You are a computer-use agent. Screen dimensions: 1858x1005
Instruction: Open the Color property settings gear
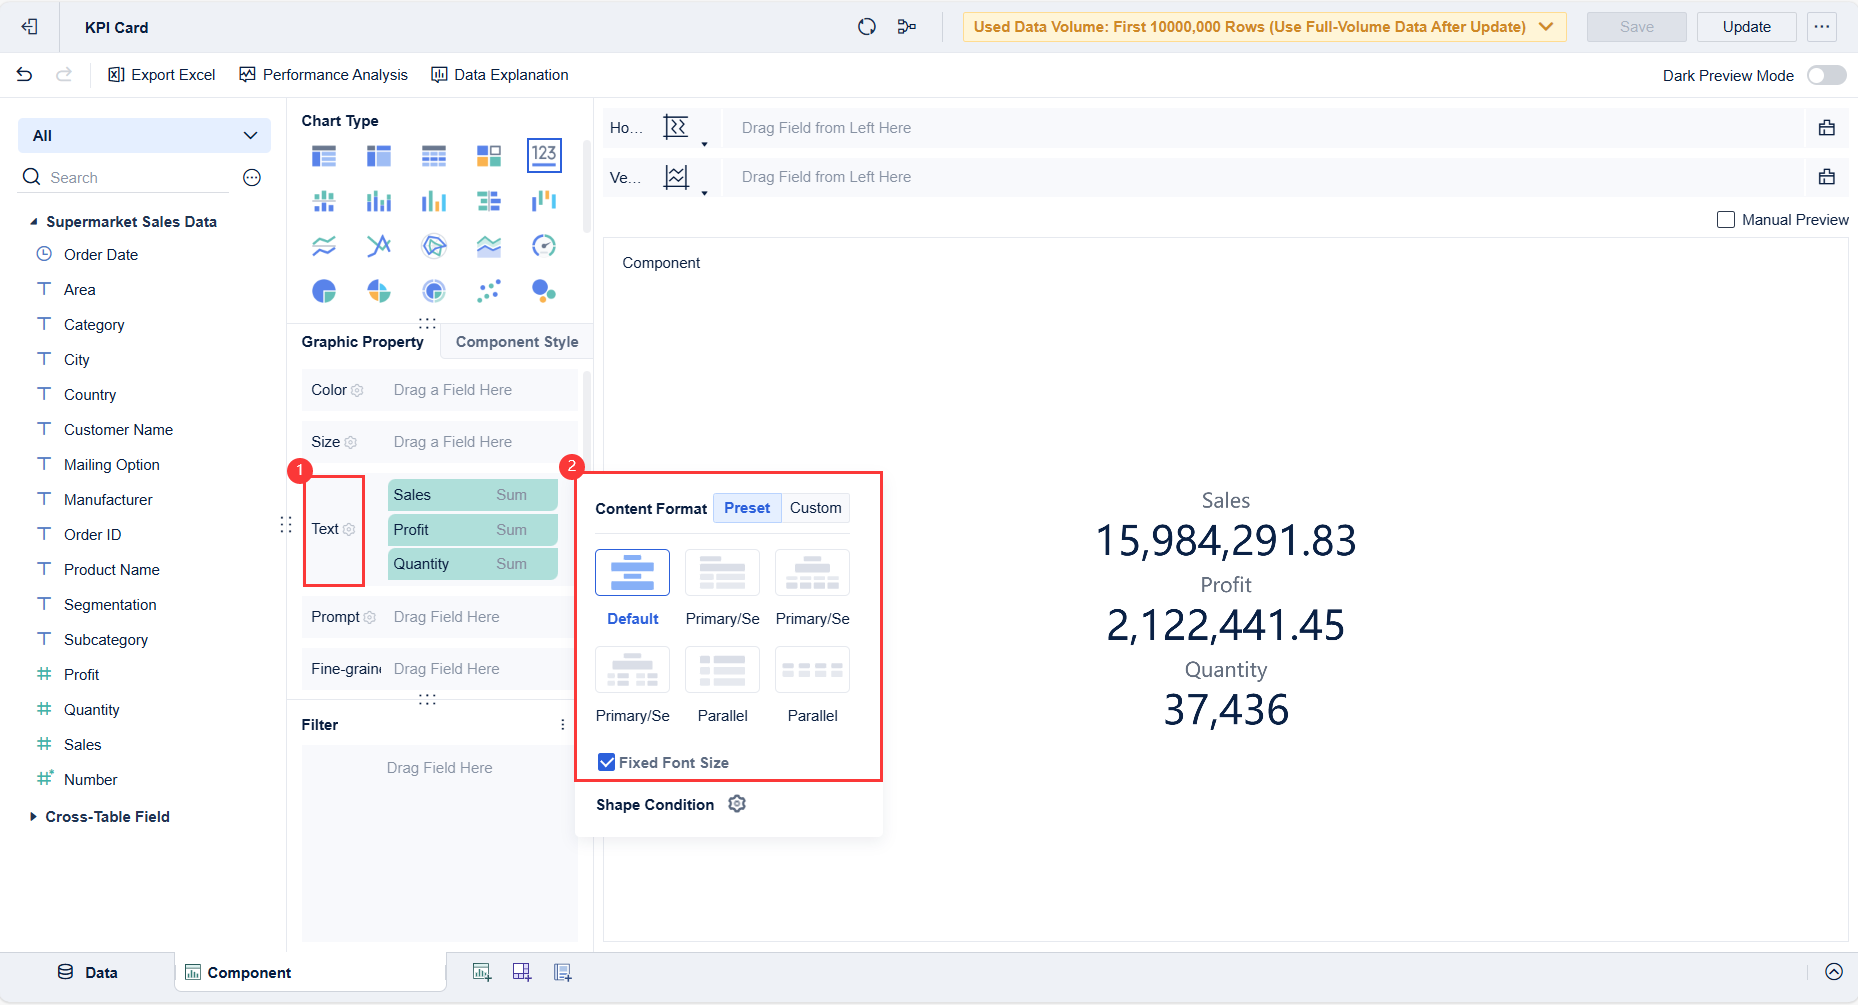[356, 390]
